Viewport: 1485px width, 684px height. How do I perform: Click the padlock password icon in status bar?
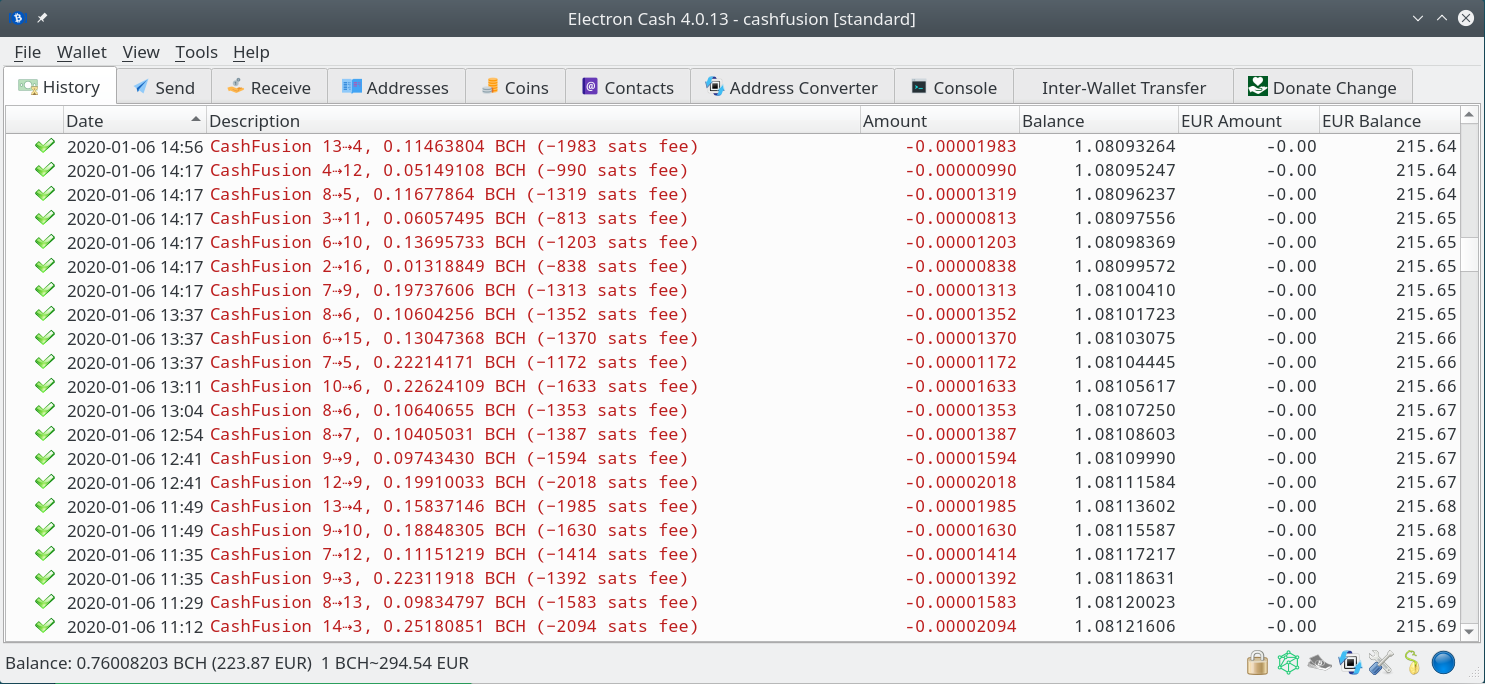pyautogui.click(x=1257, y=662)
